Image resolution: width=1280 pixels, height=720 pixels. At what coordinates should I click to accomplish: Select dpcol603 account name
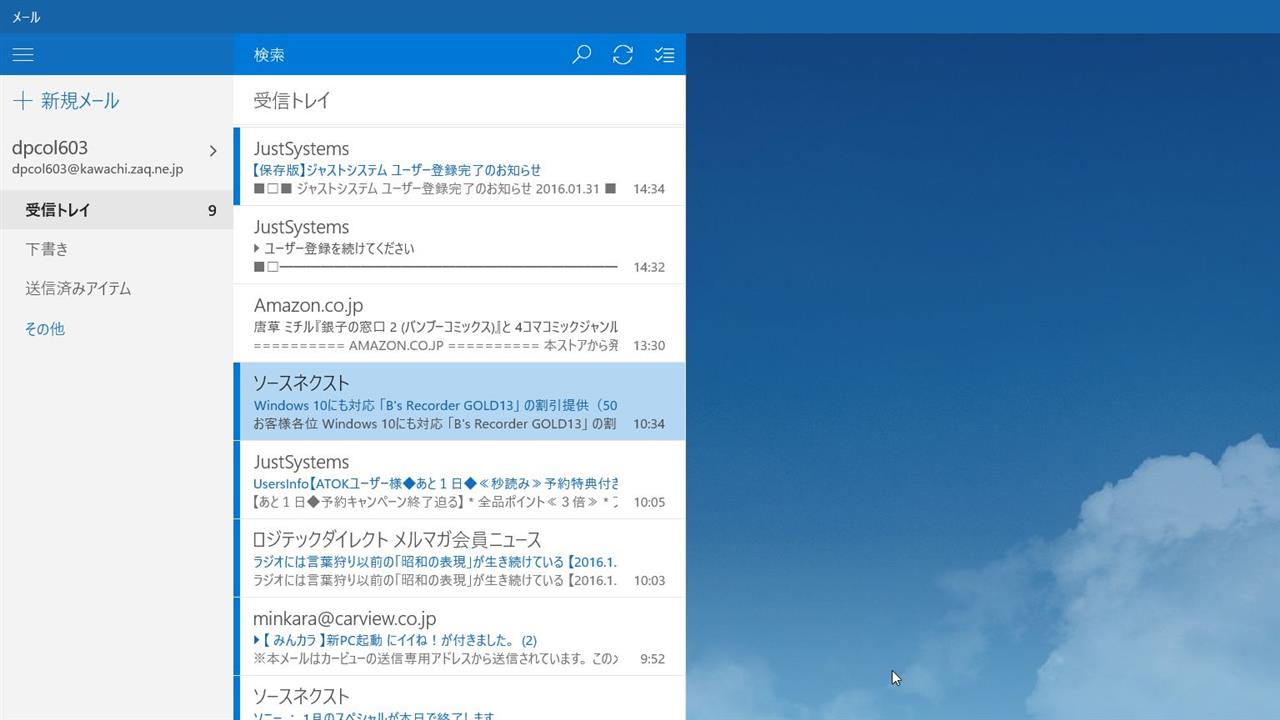pyautogui.click(x=50, y=148)
